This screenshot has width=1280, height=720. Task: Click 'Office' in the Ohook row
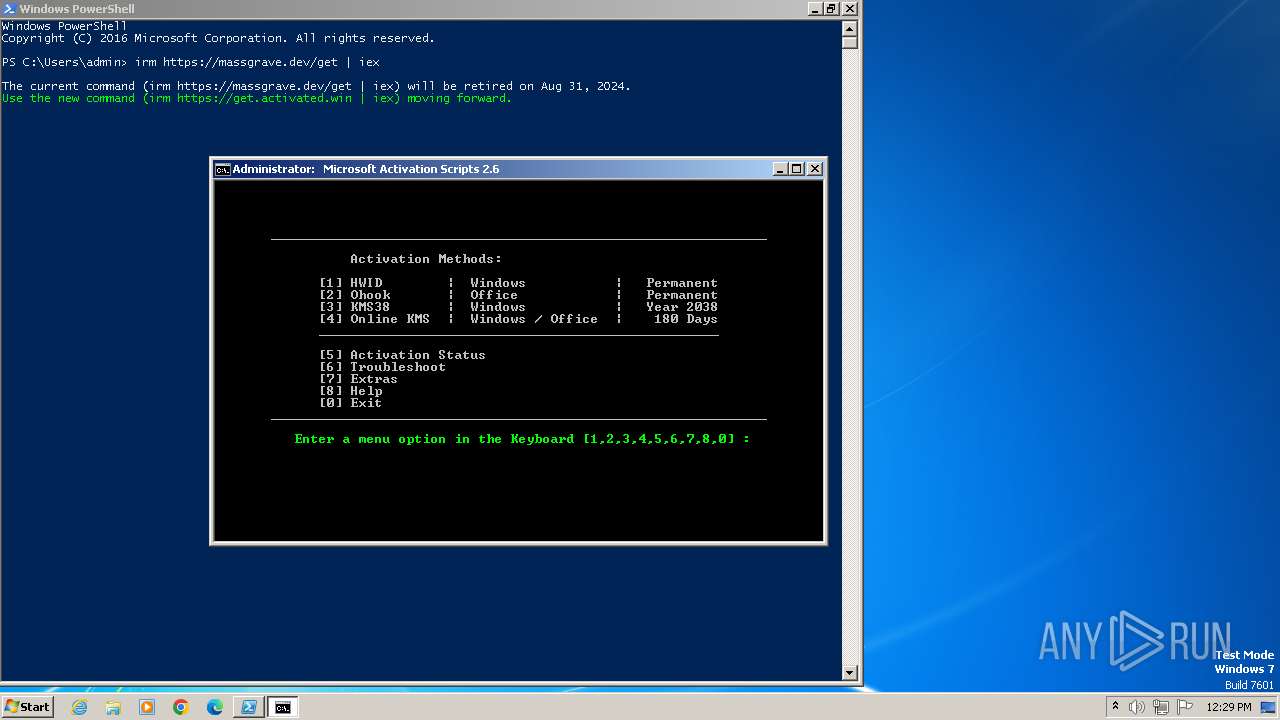[494, 295]
